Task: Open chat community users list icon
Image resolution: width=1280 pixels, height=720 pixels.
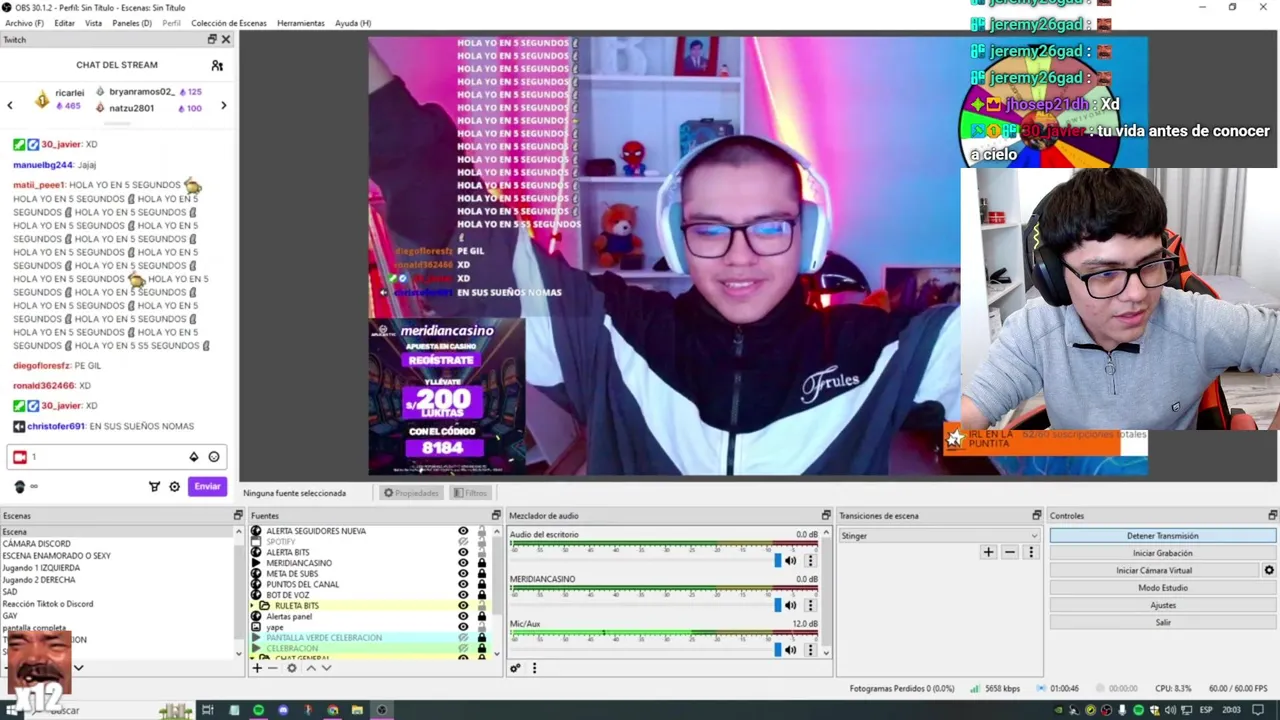Action: pyautogui.click(x=217, y=65)
